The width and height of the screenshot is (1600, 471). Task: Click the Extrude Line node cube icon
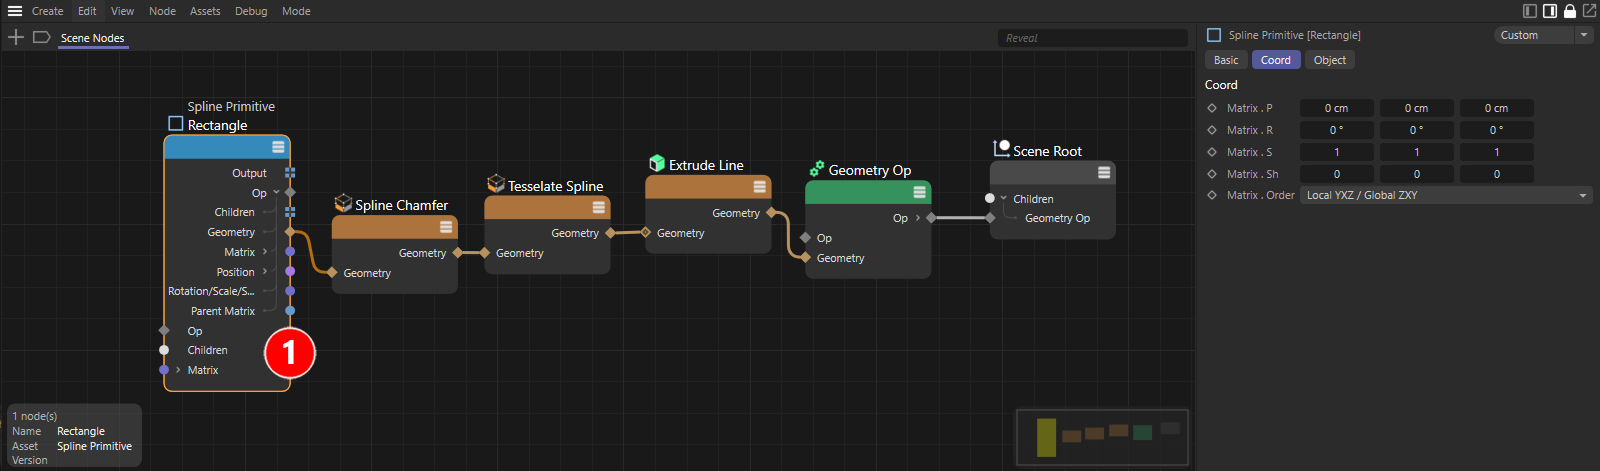tap(657, 164)
